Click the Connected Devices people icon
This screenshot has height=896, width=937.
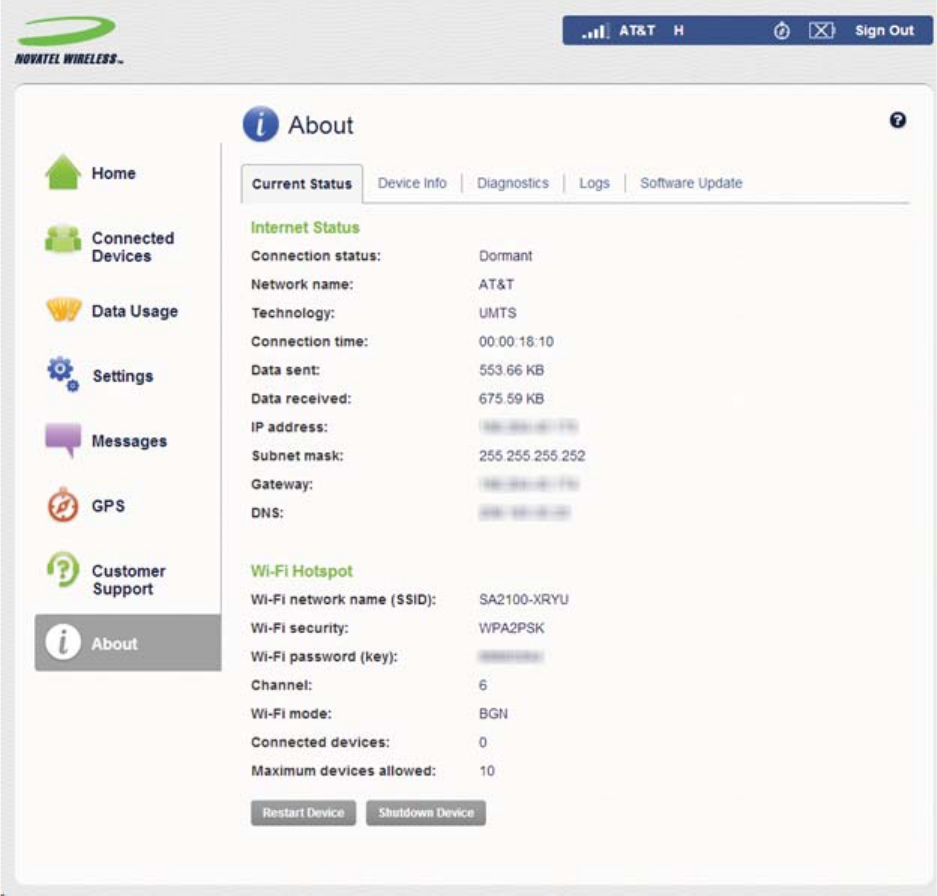click(63, 239)
